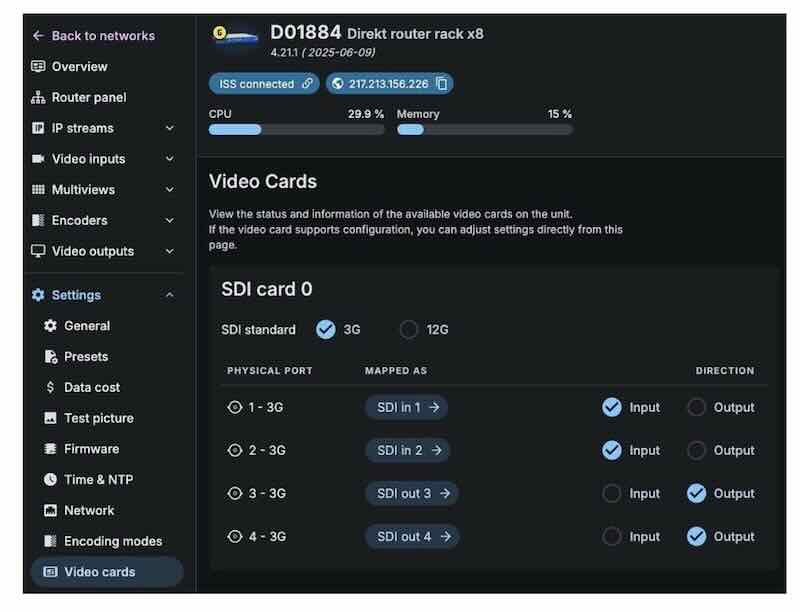This screenshot has width=800, height=612.
Task: Click the Router panel sidebar icon
Action: 38,98
